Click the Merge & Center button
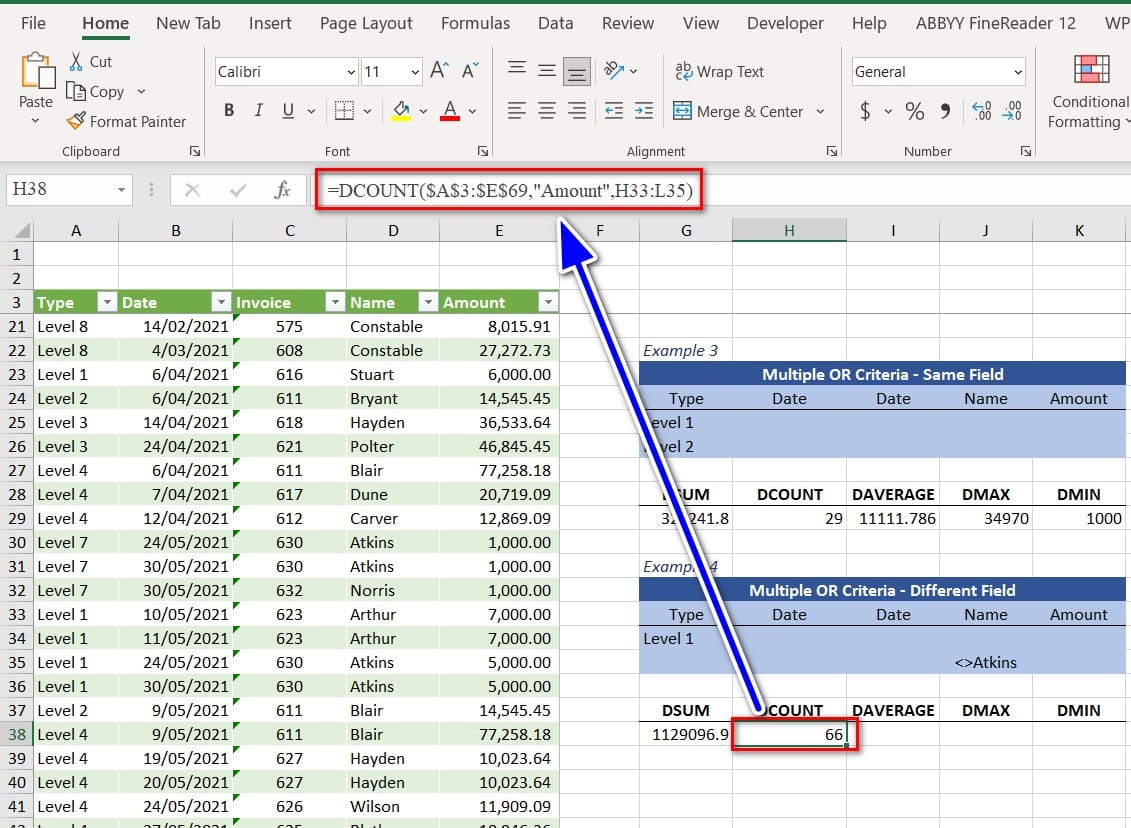Image resolution: width=1131 pixels, height=828 pixels. coord(738,111)
